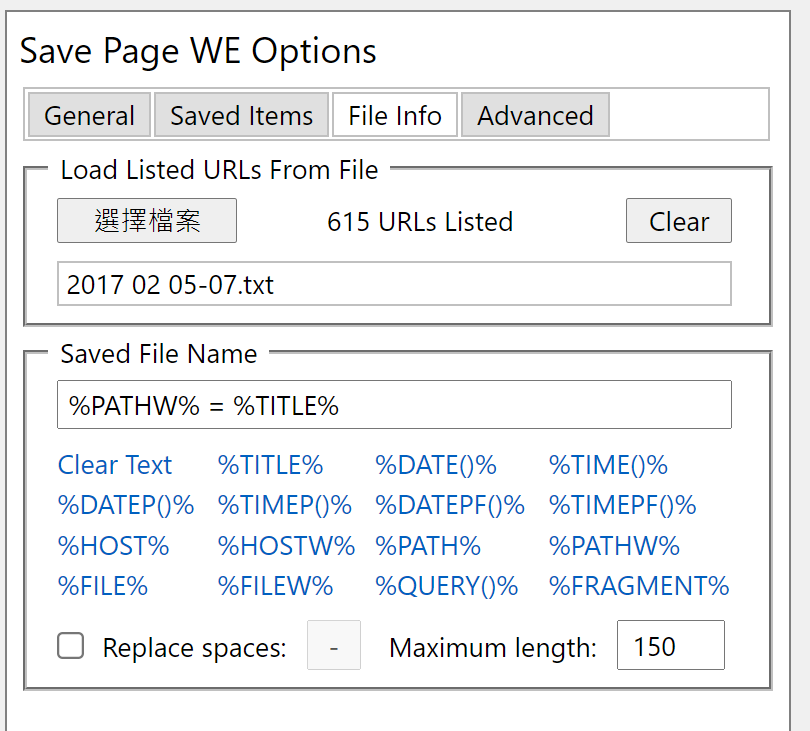Click the saved file name text field
Viewport: 810px width, 731px height.
click(x=394, y=405)
